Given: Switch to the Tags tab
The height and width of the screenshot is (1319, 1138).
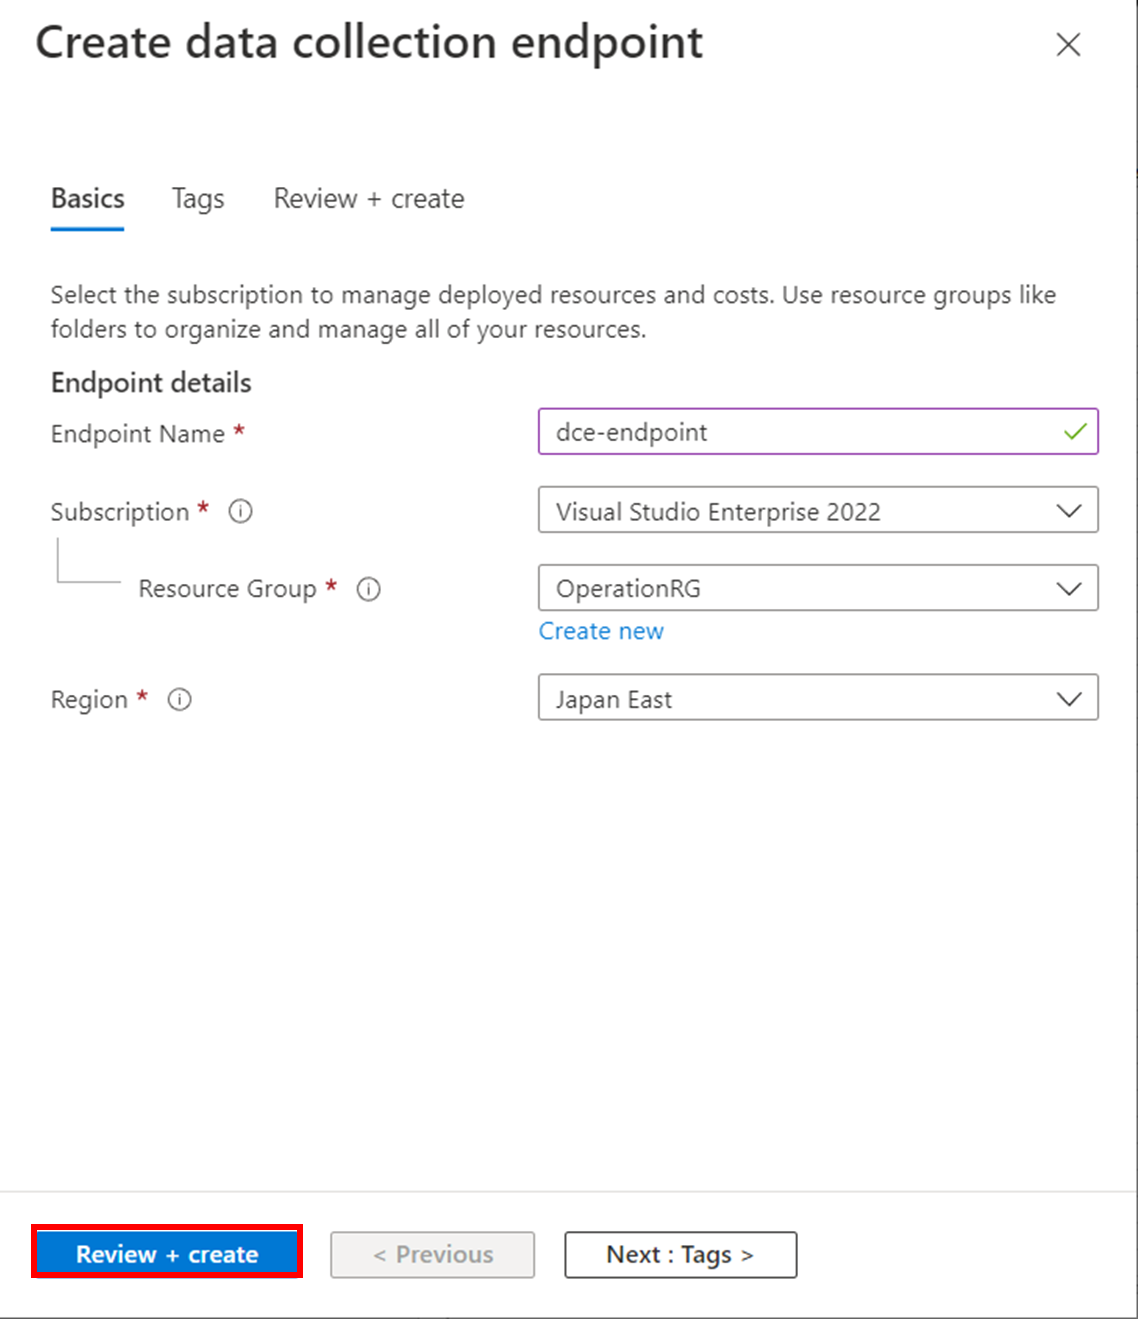Looking at the screenshot, I should 198,199.
